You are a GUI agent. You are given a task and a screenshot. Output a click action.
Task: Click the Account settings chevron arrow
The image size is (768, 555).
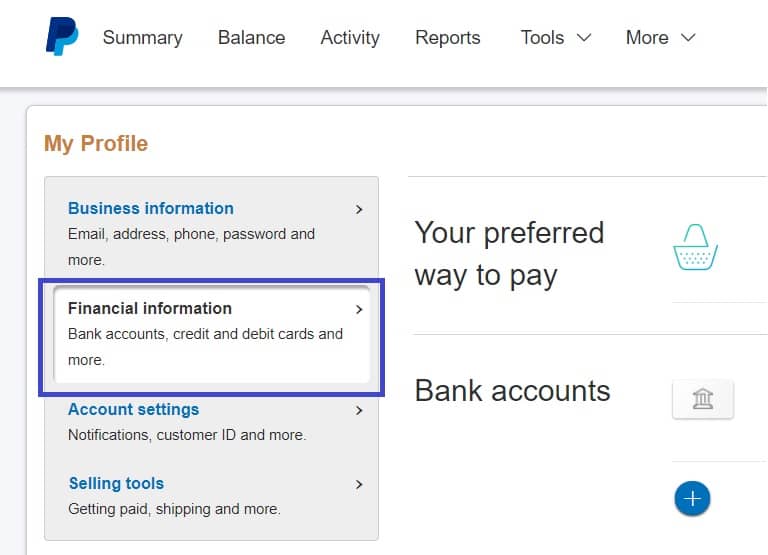pos(359,410)
